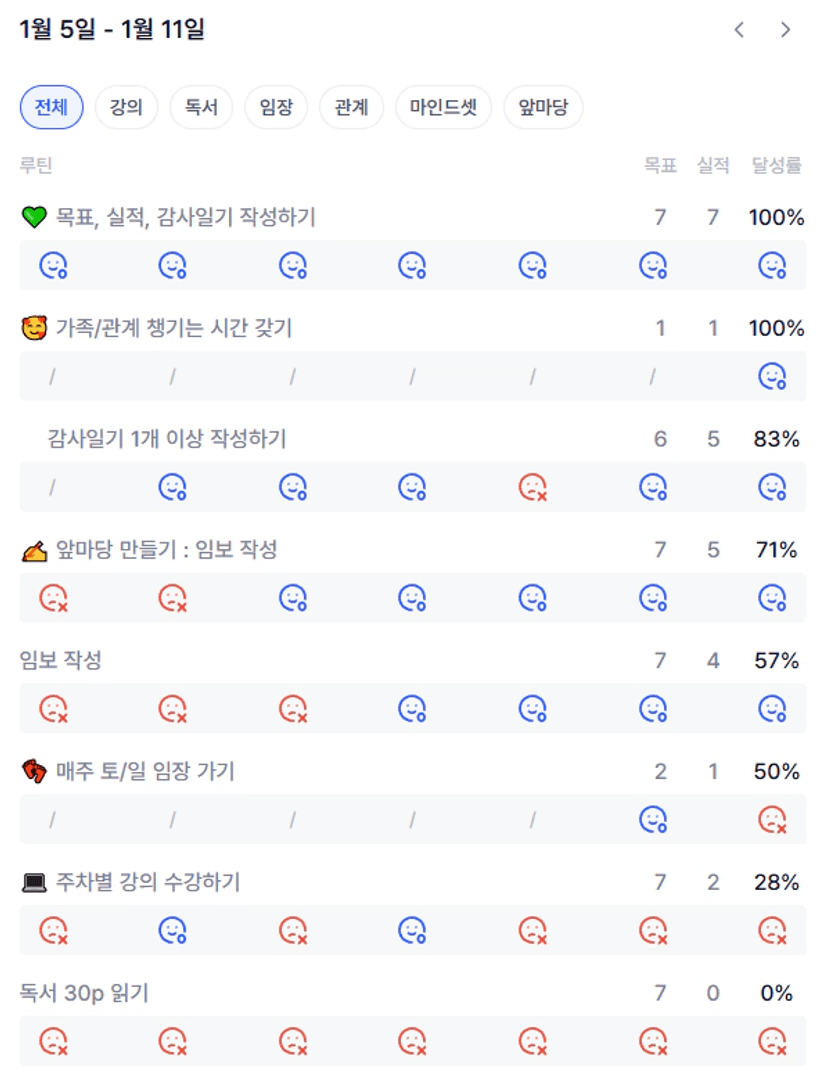Image resolution: width=827 pixels, height=1089 pixels.
Task: Click the green heart icon beside 목표, 실적, 감사일기
Action: coord(34,217)
